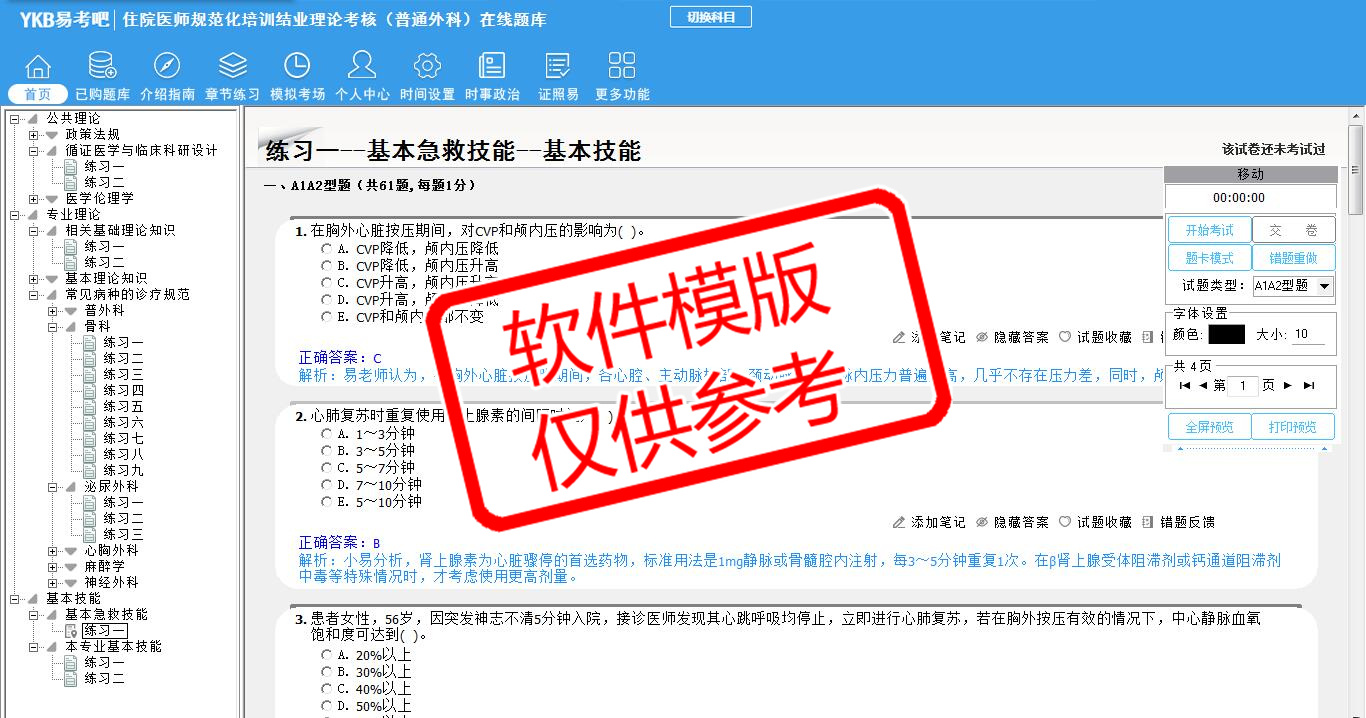Click the black font color swatch
Screen dimensions: 1366x718
tap(1226, 335)
